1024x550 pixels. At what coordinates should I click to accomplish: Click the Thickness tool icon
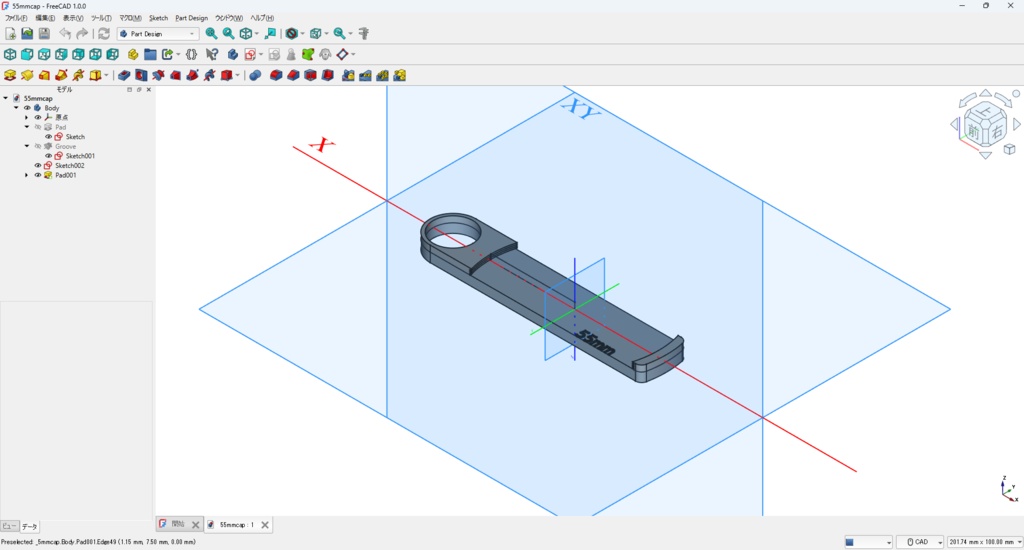[x=328, y=75]
